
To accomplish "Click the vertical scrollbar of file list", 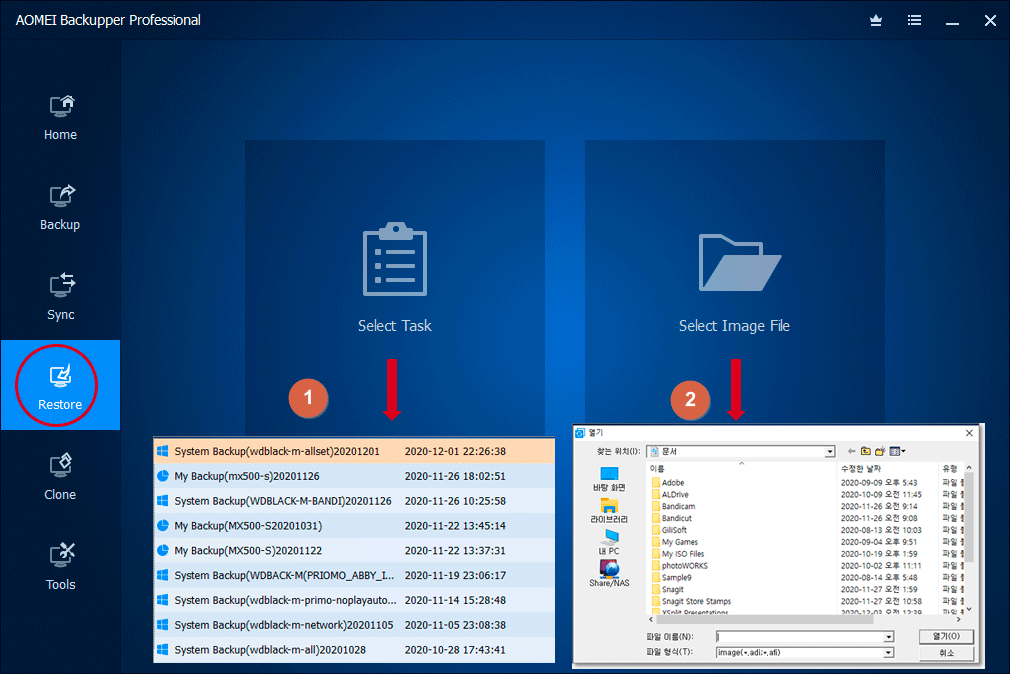I will pyautogui.click(x=969, y=515).
